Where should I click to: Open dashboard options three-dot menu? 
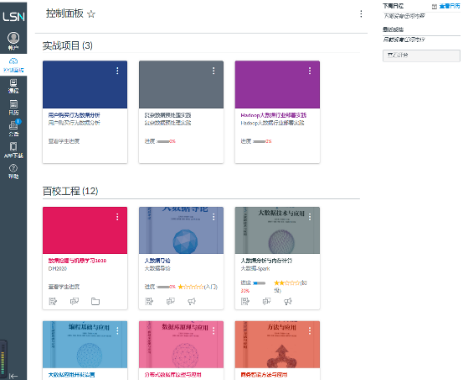point(361,14)
